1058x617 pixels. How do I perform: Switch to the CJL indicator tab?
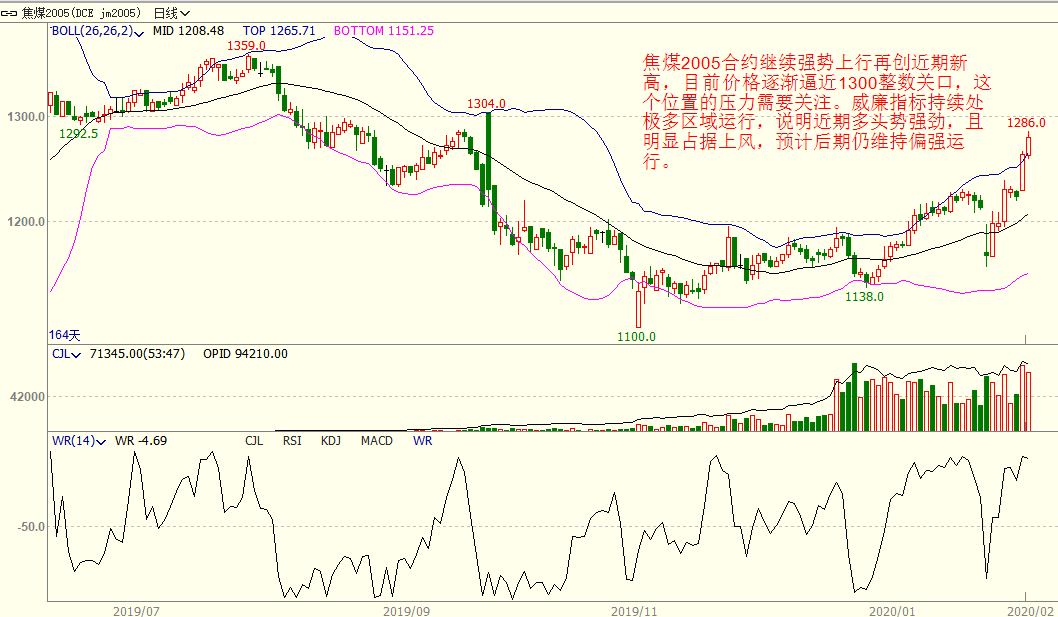(x=255, y=440)
